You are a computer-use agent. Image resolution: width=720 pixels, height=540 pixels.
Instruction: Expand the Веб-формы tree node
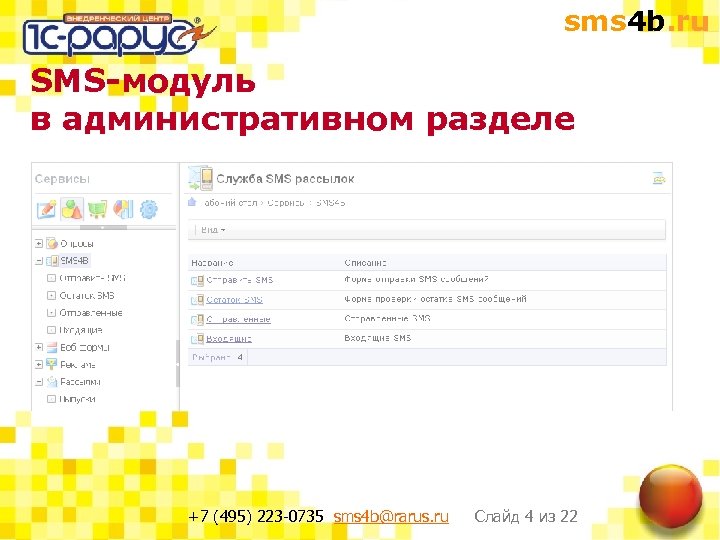click(39, 347)
